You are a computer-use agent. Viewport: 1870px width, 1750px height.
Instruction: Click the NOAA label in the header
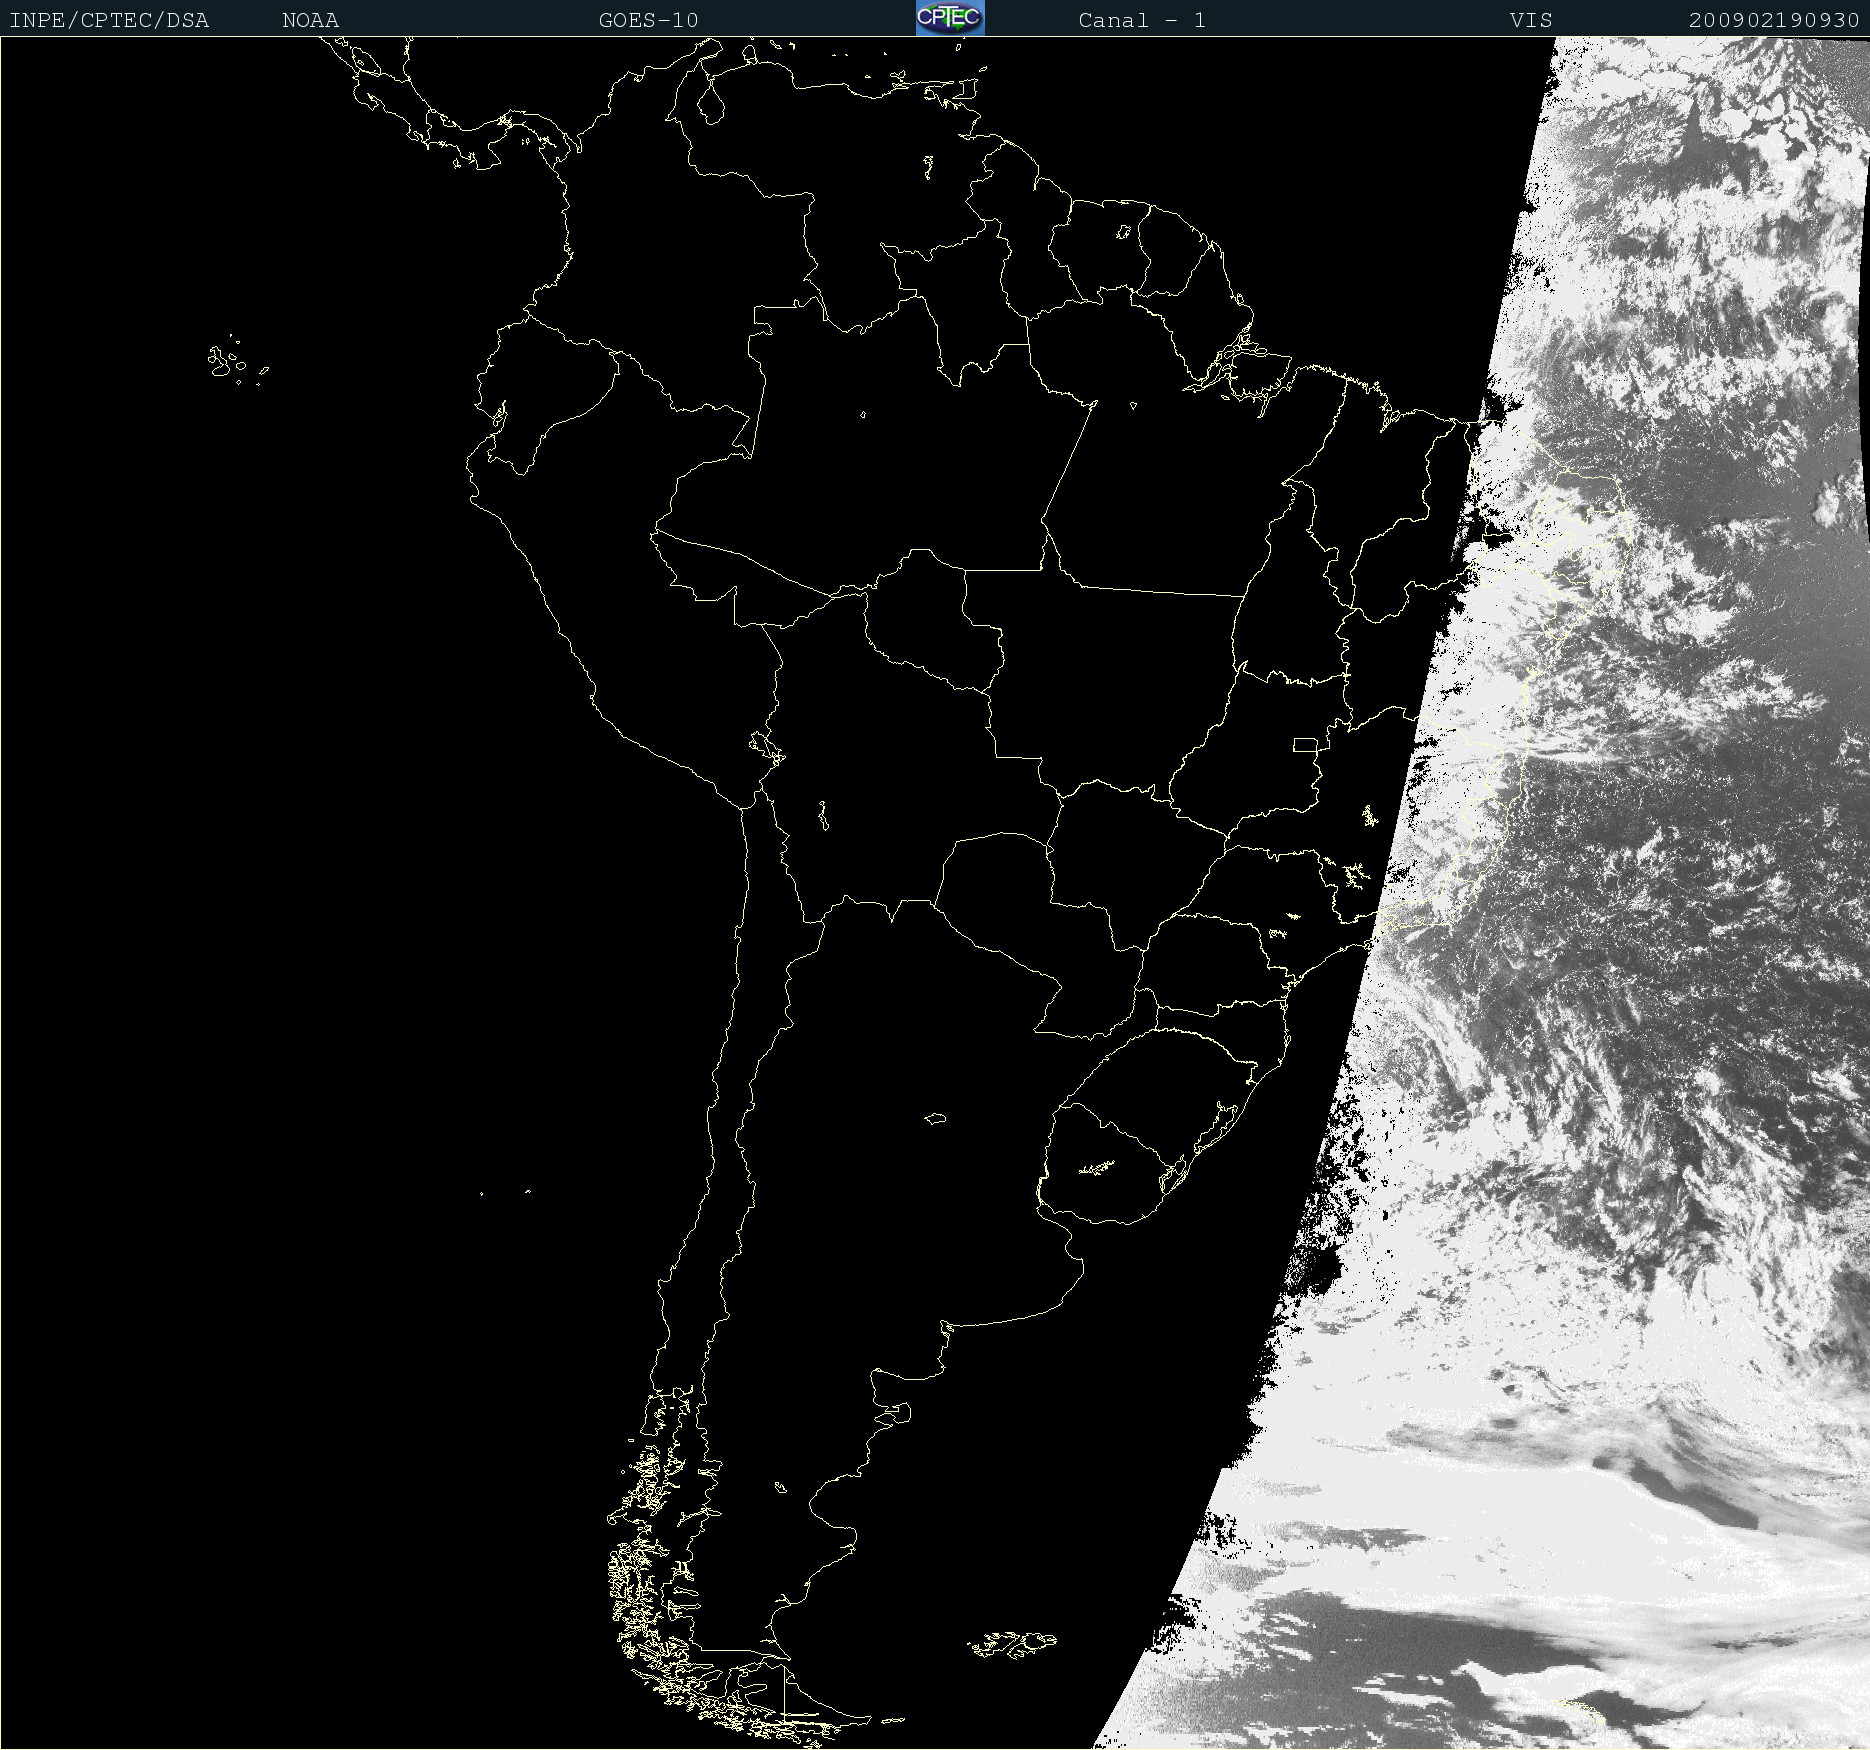310,20
